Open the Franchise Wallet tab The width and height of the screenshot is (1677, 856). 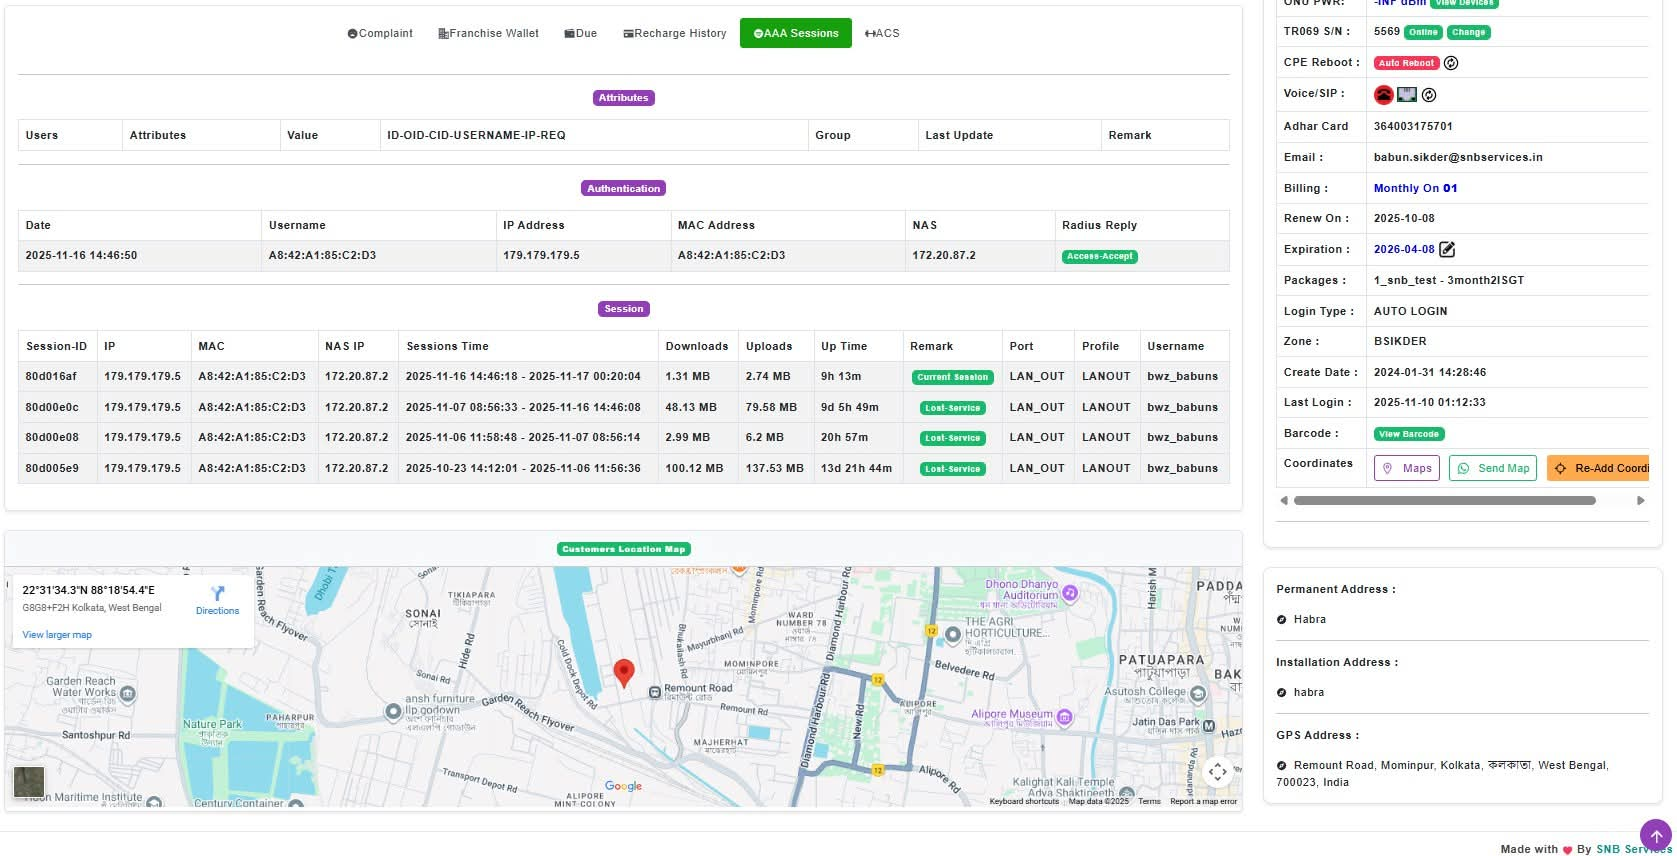click(x=488, y=33)
